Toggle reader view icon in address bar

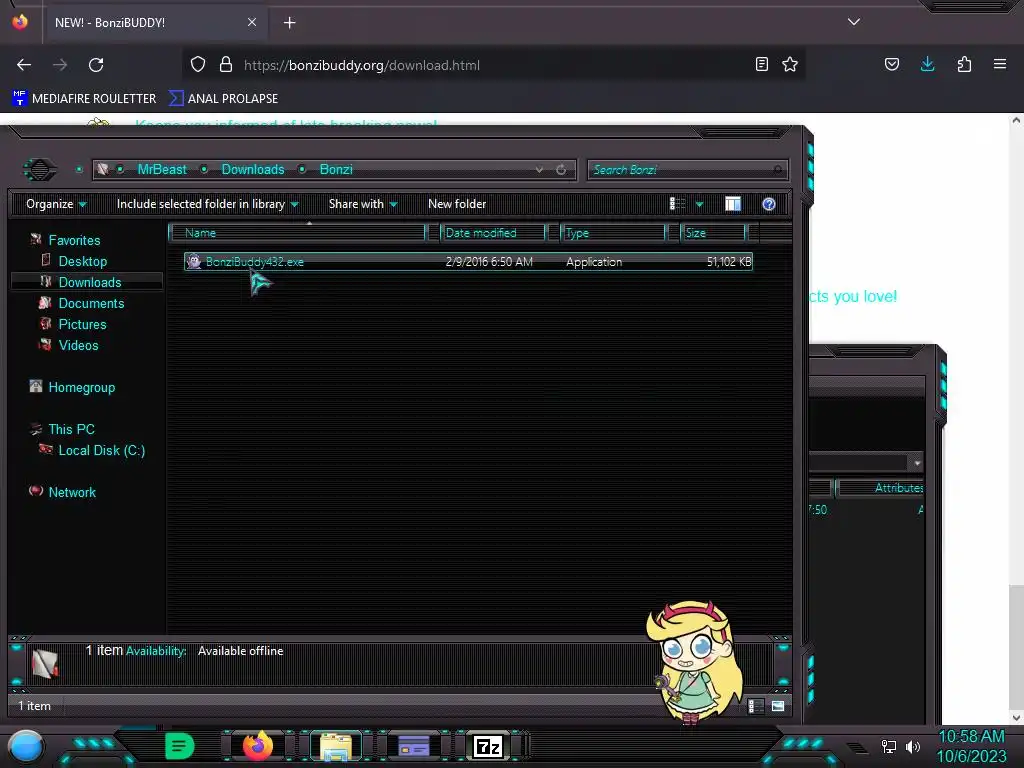761,64
